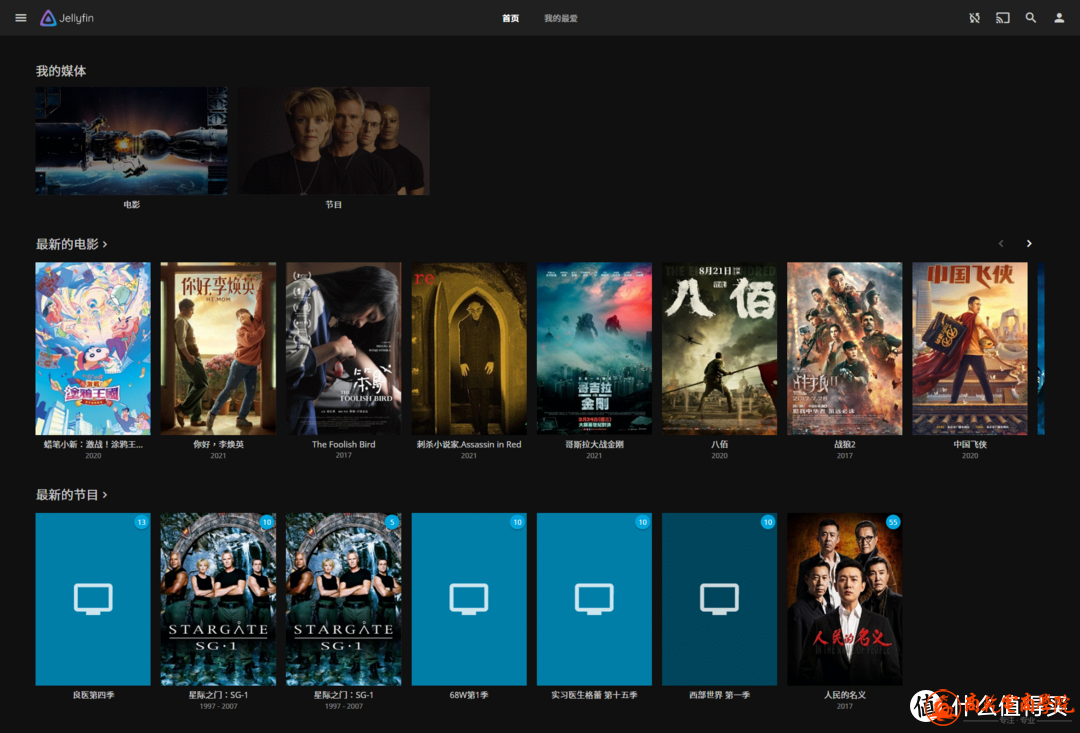Open the 良医第四季 show card
The image size is (1080, 733).
click(x=93, y=599)
